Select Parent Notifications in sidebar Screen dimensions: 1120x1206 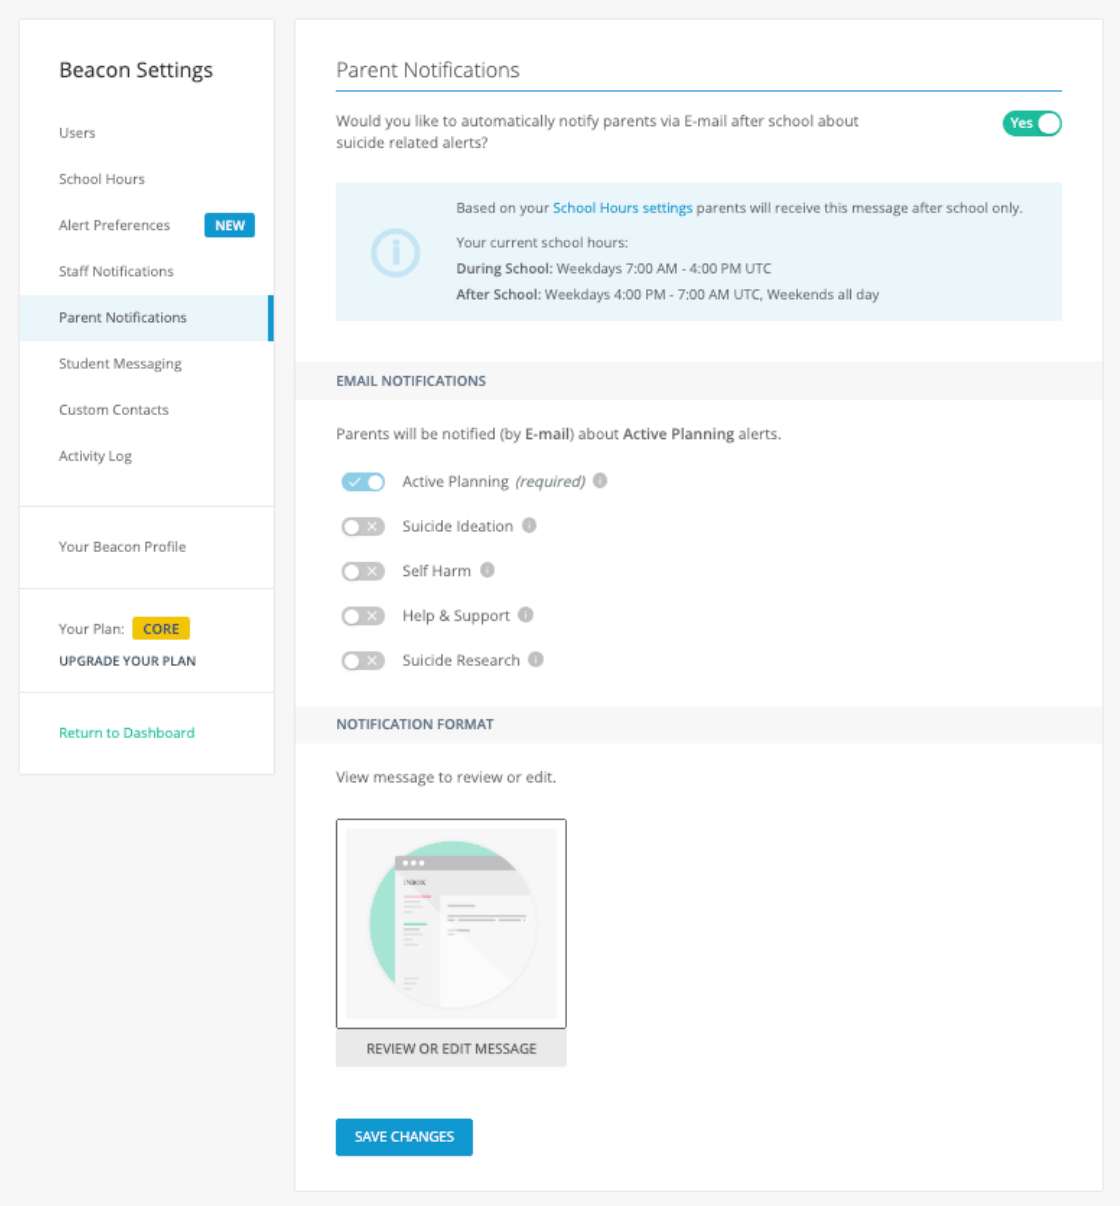point(145,318)
